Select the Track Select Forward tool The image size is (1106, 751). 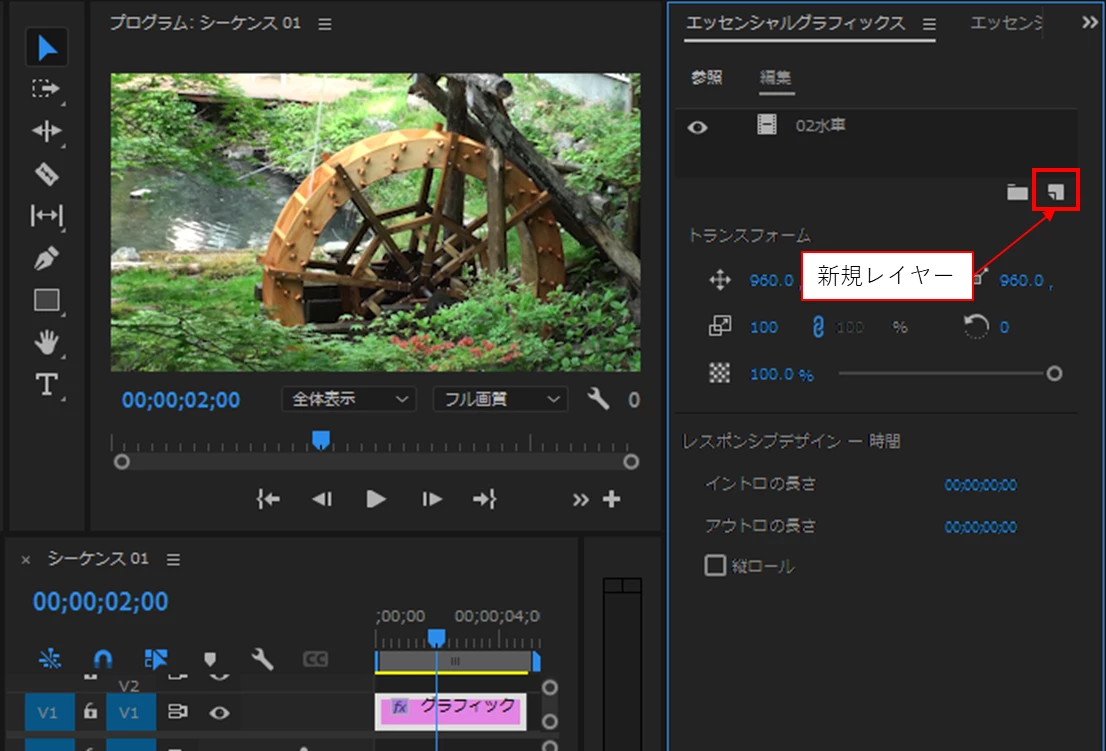tap(47, 89)
